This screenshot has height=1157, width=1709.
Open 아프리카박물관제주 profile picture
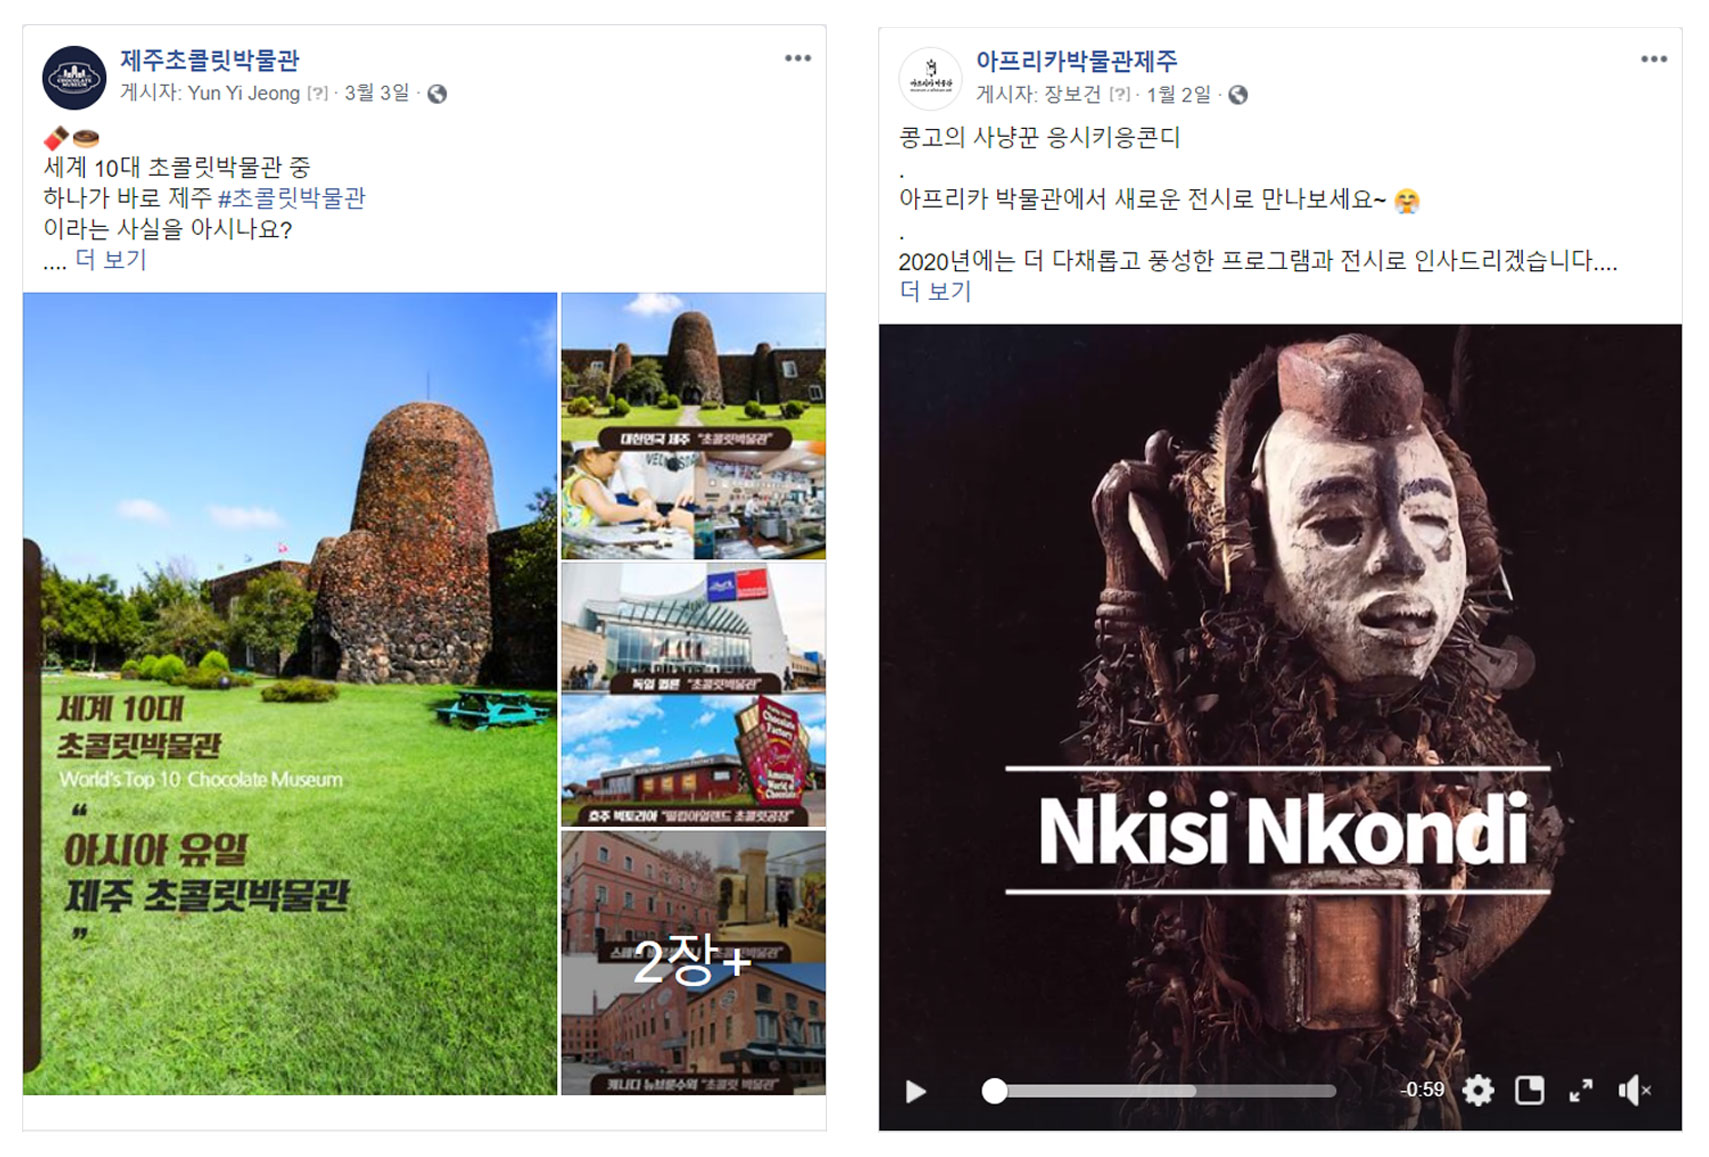click(x=930, y=78)
